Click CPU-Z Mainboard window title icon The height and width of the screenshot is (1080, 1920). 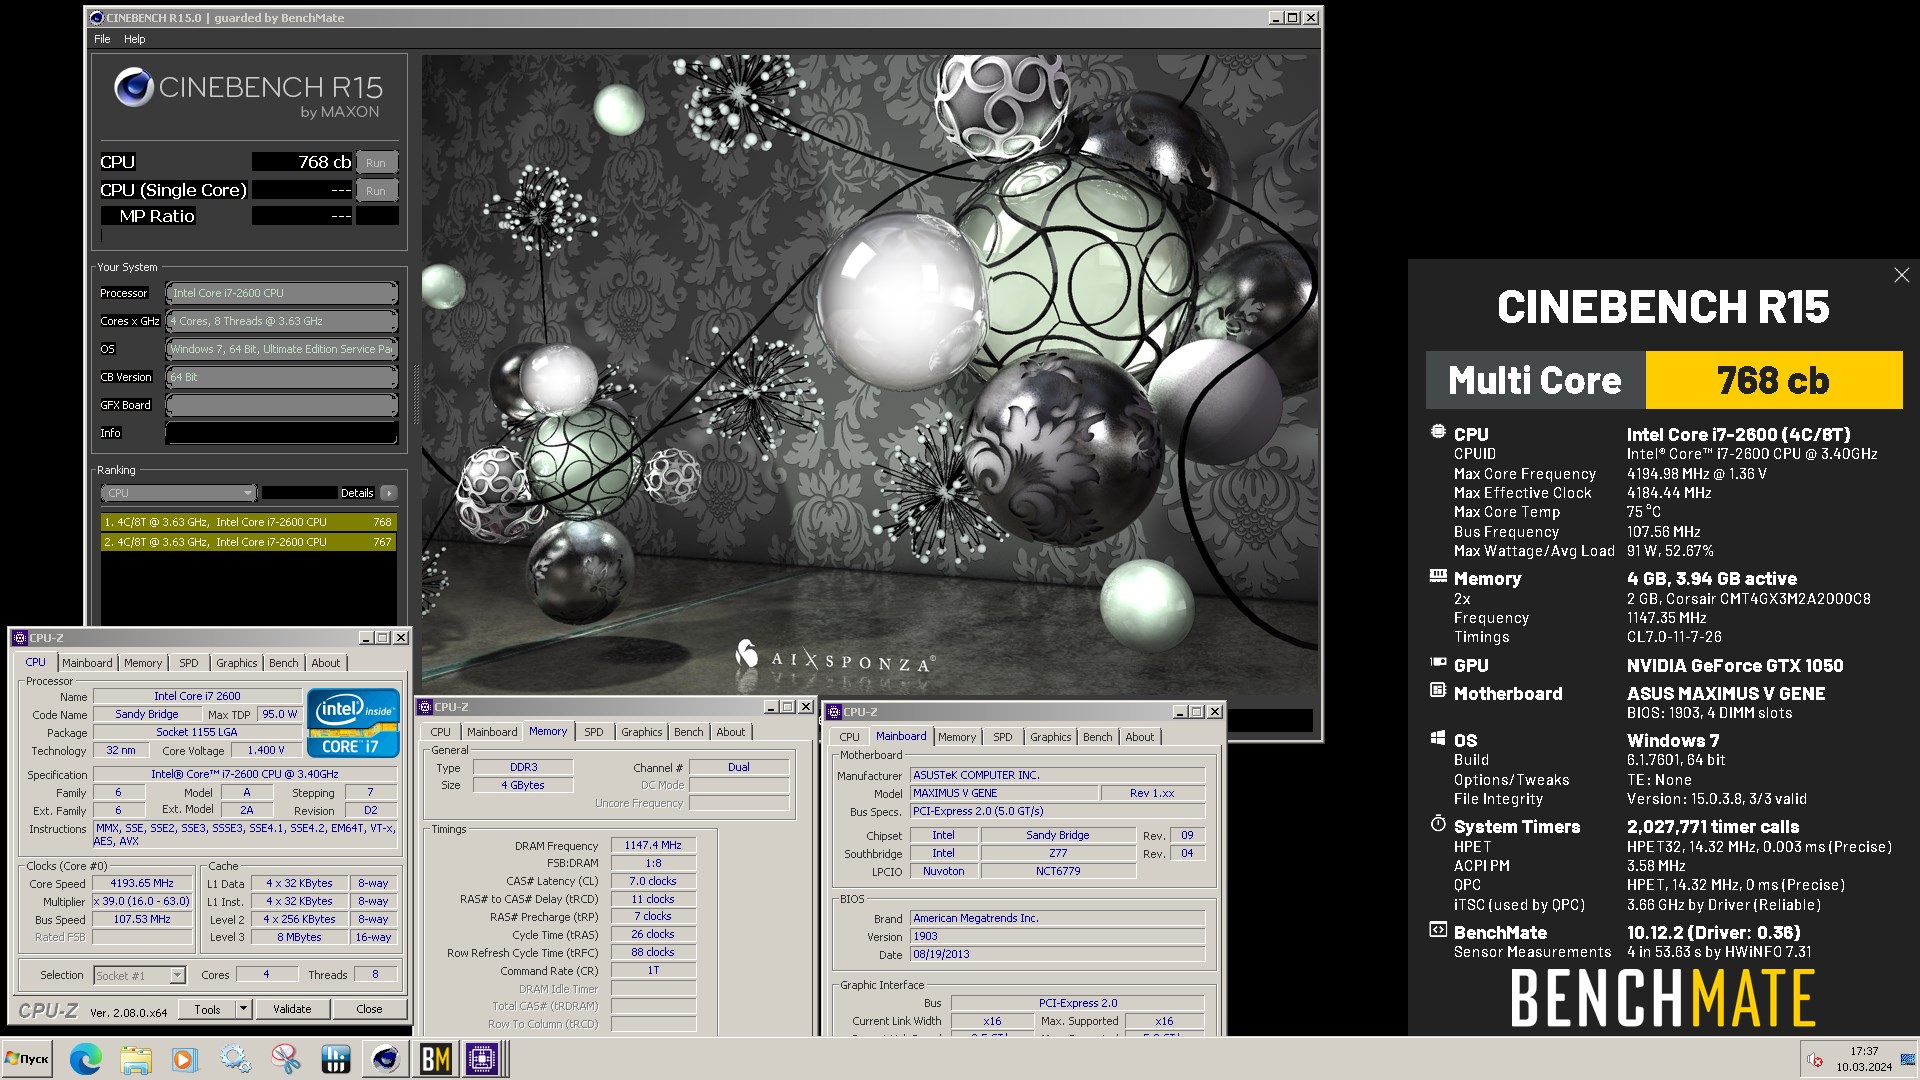[x=833, y=712]
